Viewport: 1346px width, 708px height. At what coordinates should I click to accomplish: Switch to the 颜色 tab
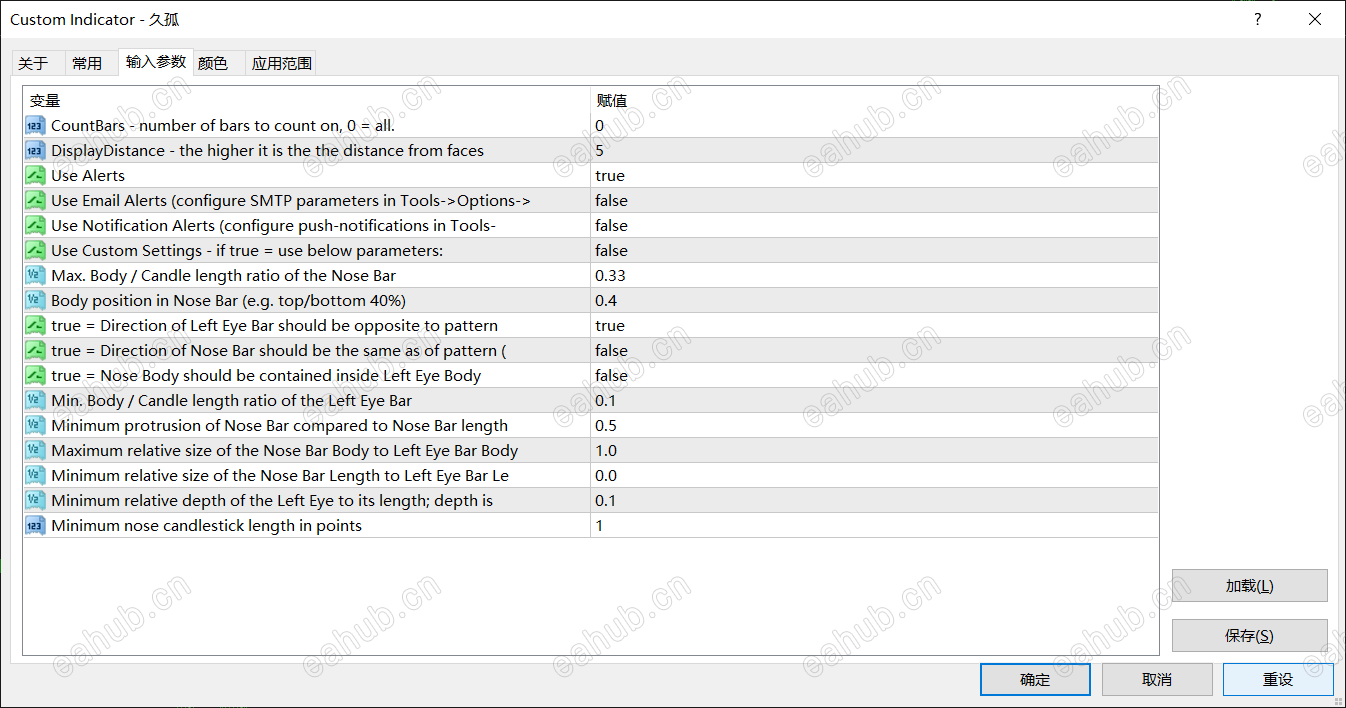coord(213,63)
